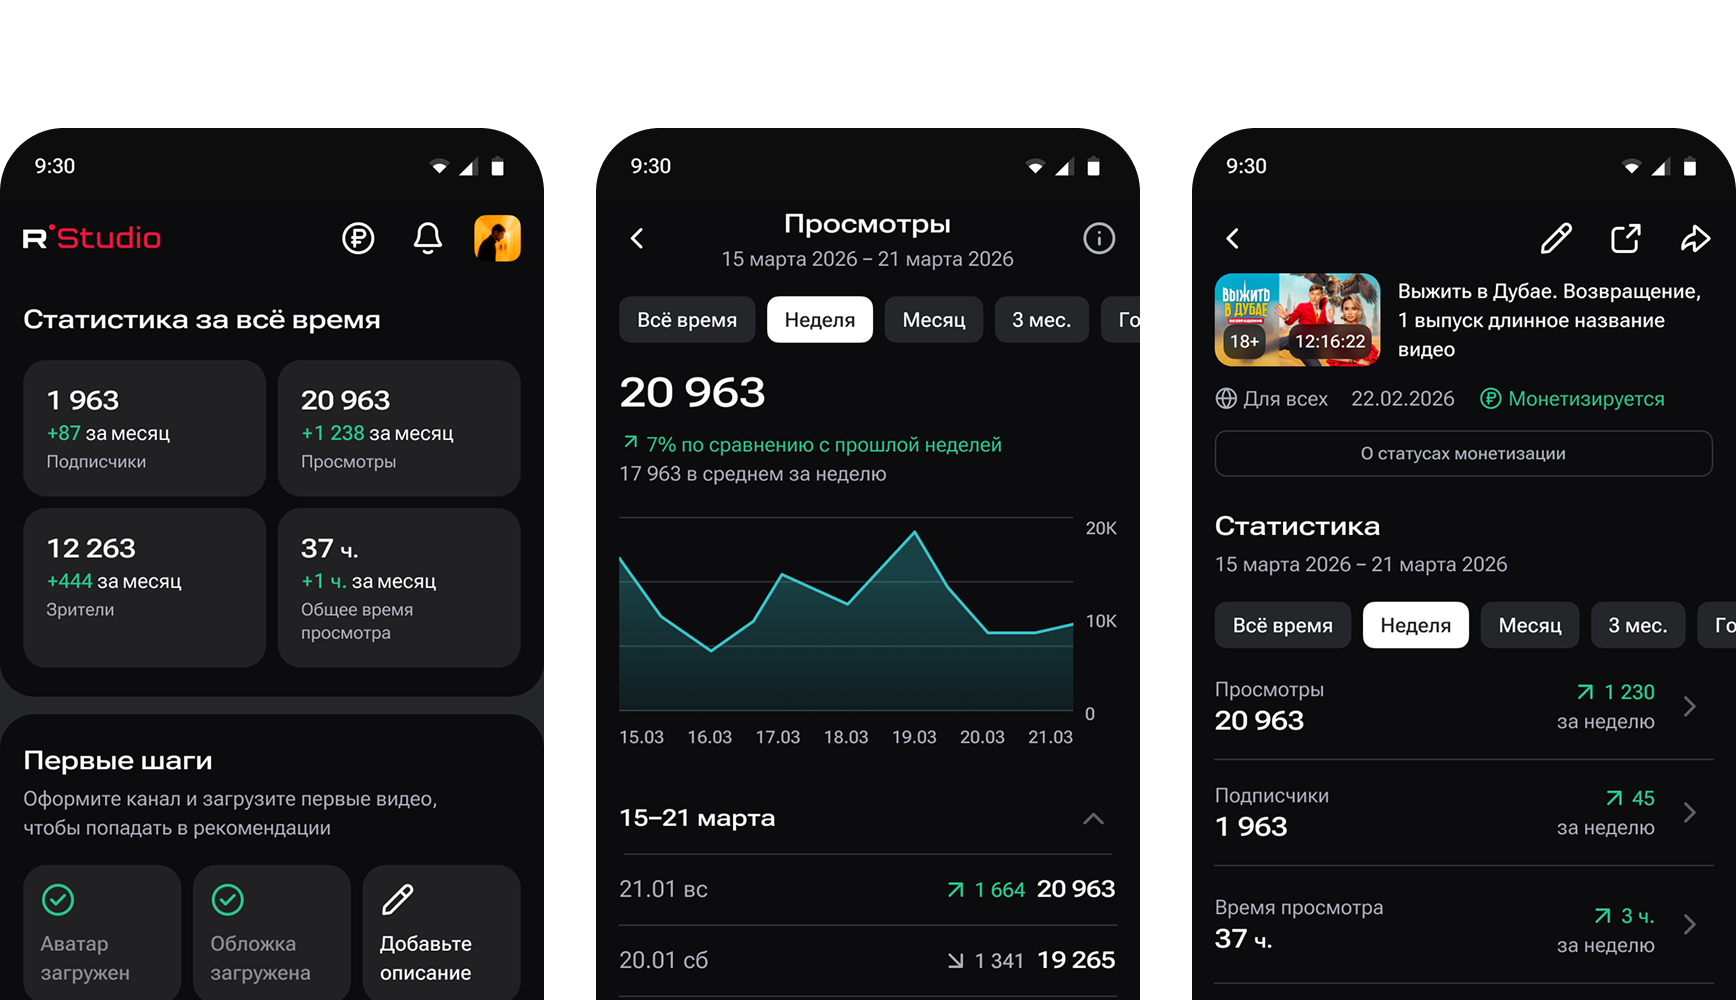The image size is (1736, 1000).
Task: Tap the ruble monetization icon in R Studio header
Action: point(358,238)
